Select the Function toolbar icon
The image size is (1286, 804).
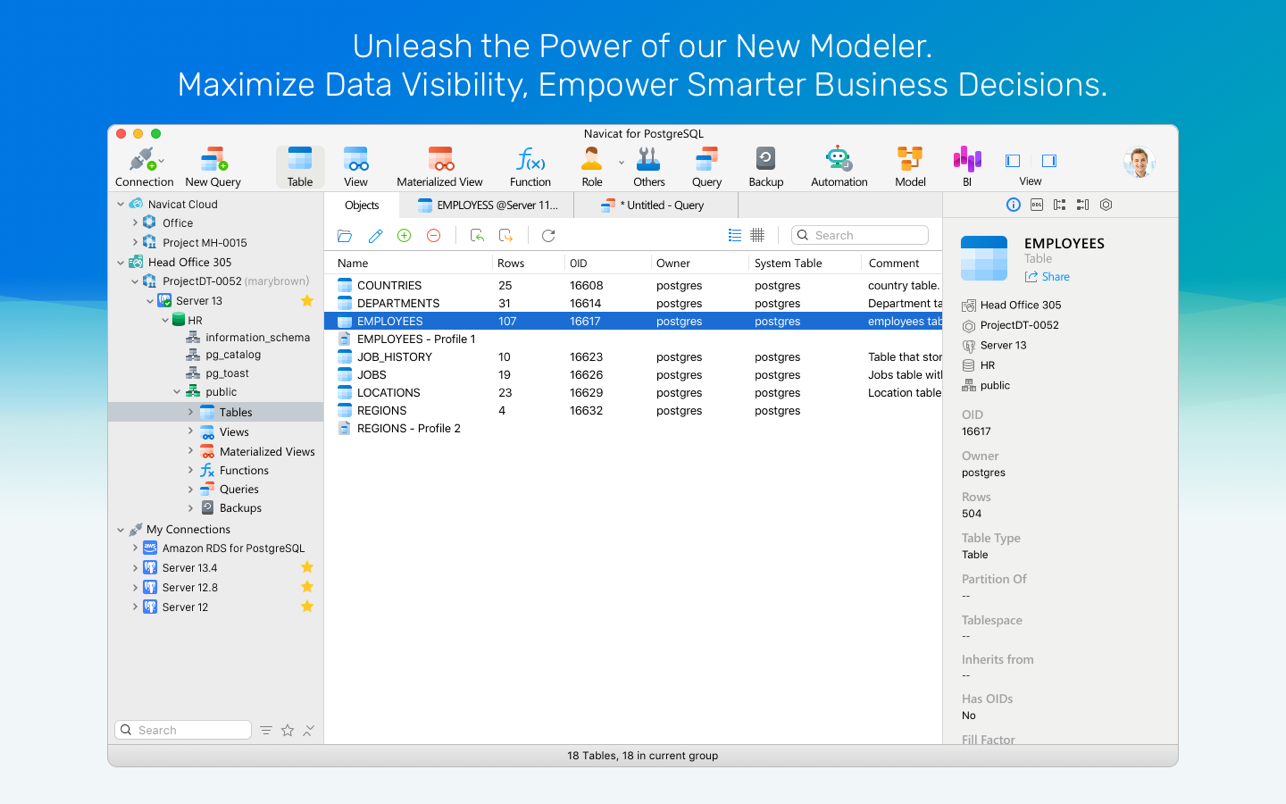[530, 167]
